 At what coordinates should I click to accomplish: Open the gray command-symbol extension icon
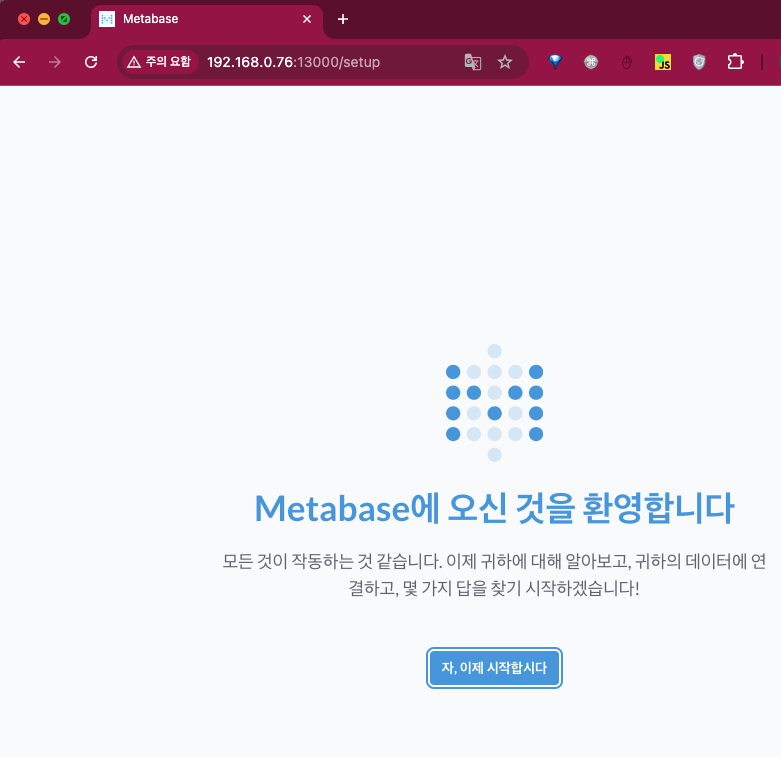(591, 62)
